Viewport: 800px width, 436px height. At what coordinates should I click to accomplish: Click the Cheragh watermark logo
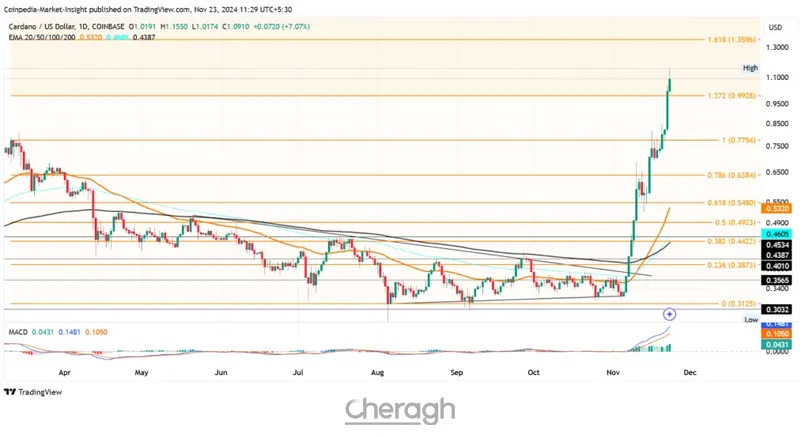400,411
